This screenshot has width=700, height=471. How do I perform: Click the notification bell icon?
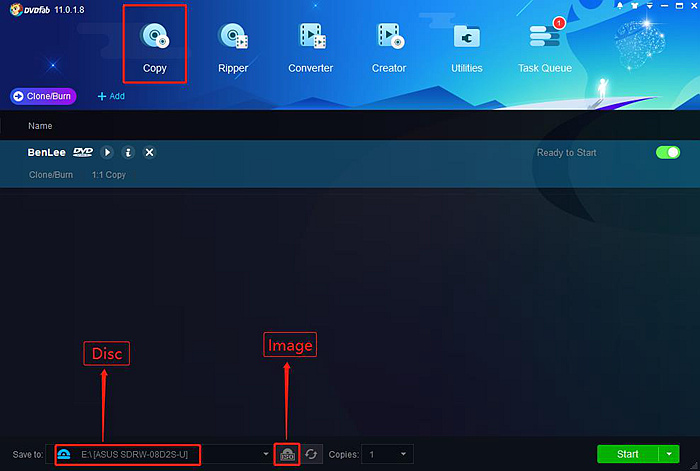[x=620, y=6]
